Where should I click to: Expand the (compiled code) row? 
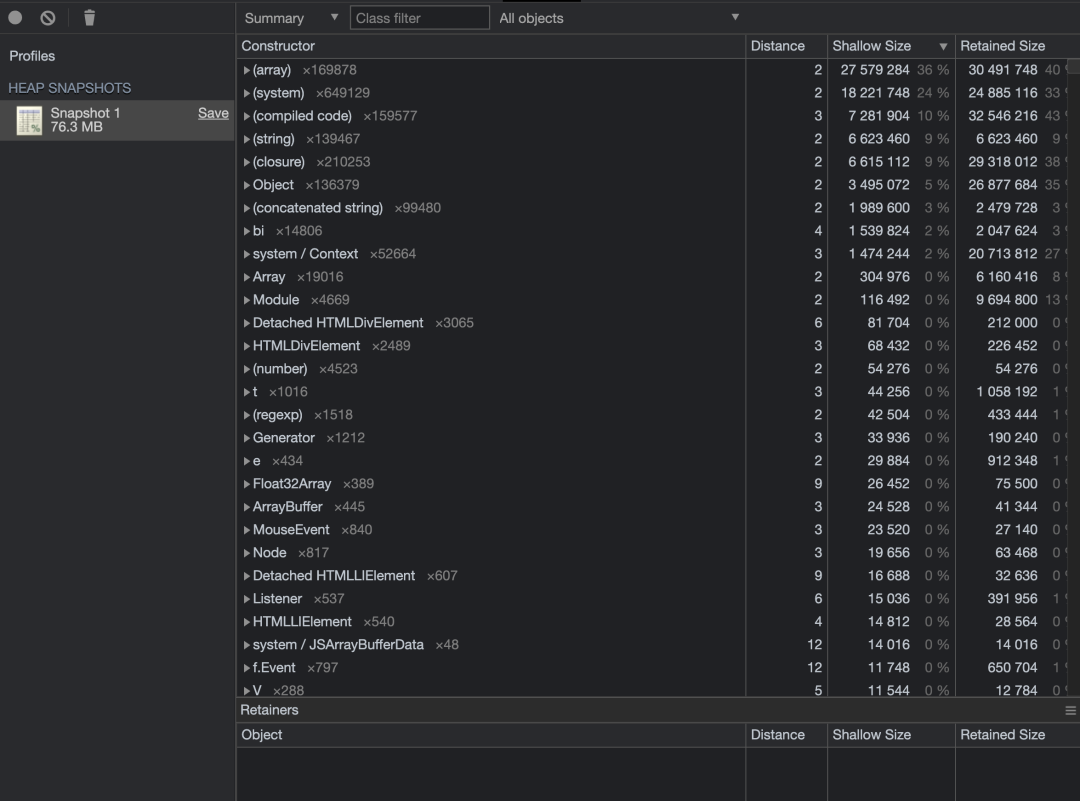coord(247,116)
